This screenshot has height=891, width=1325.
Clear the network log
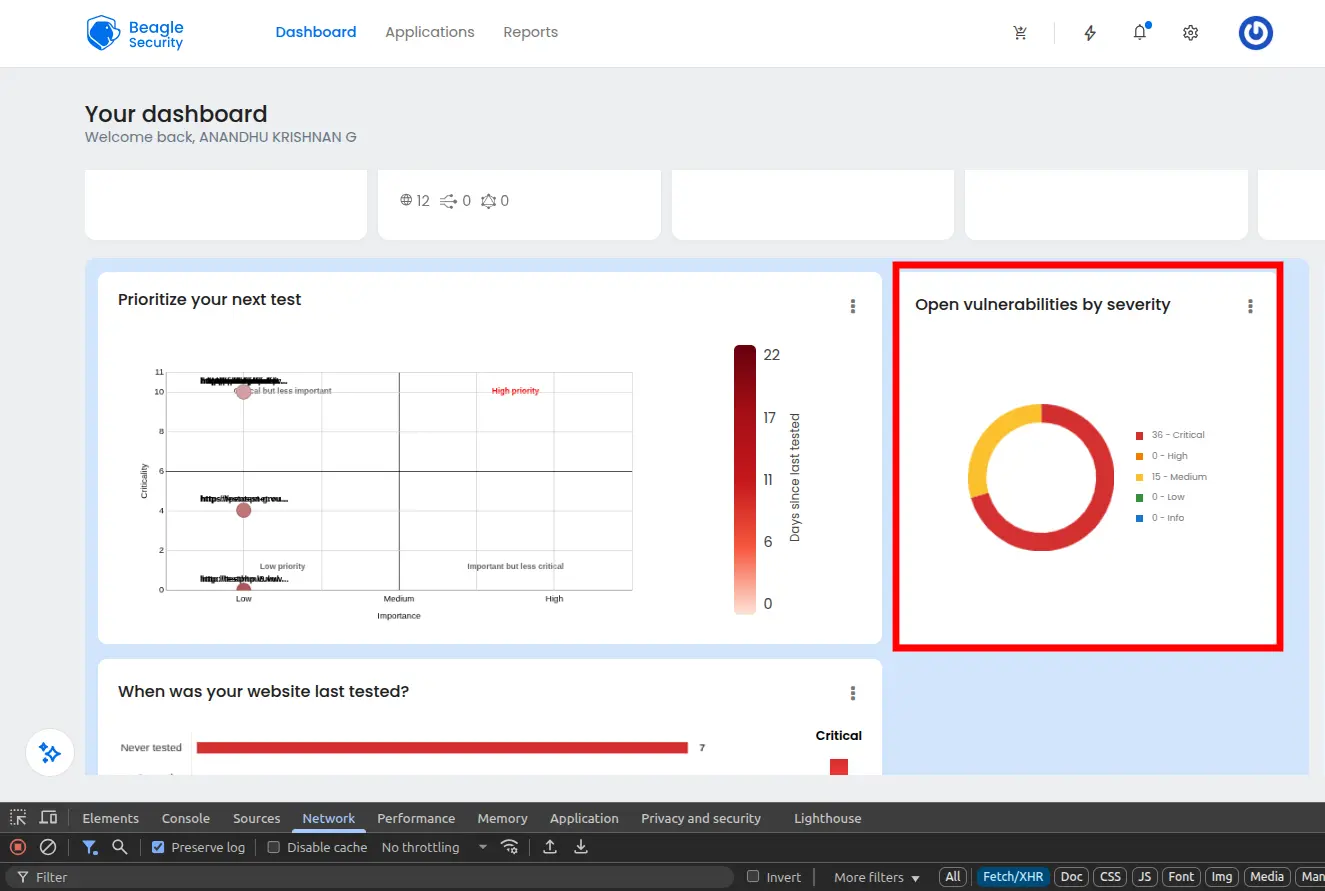[48, 847]
